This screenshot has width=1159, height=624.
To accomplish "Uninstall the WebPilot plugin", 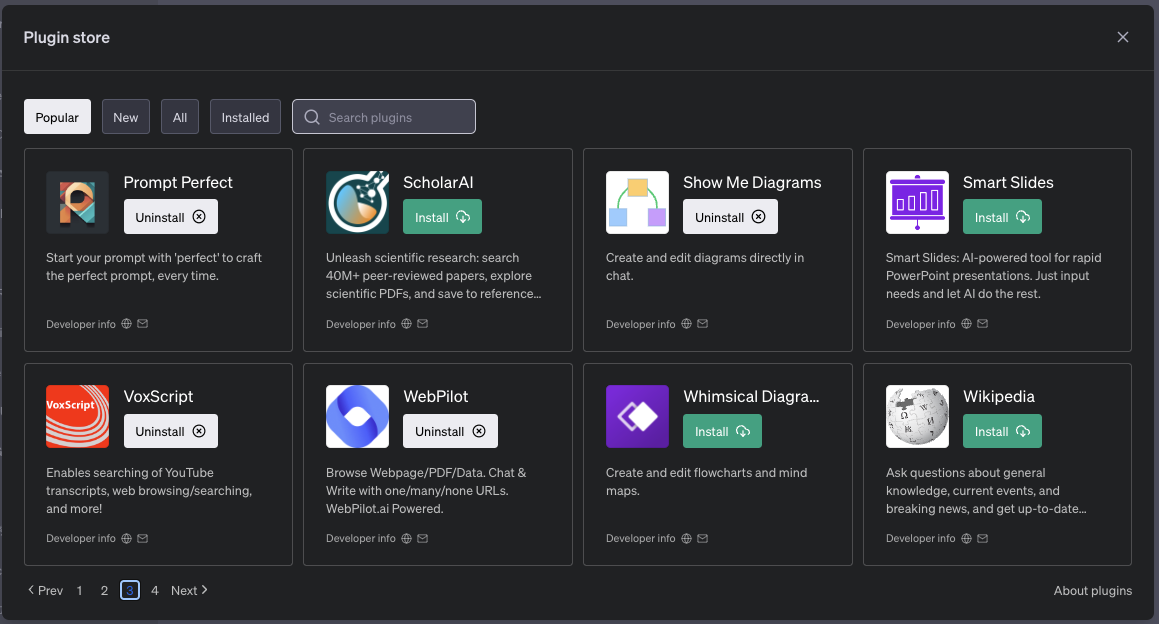I will coord(450,431).
